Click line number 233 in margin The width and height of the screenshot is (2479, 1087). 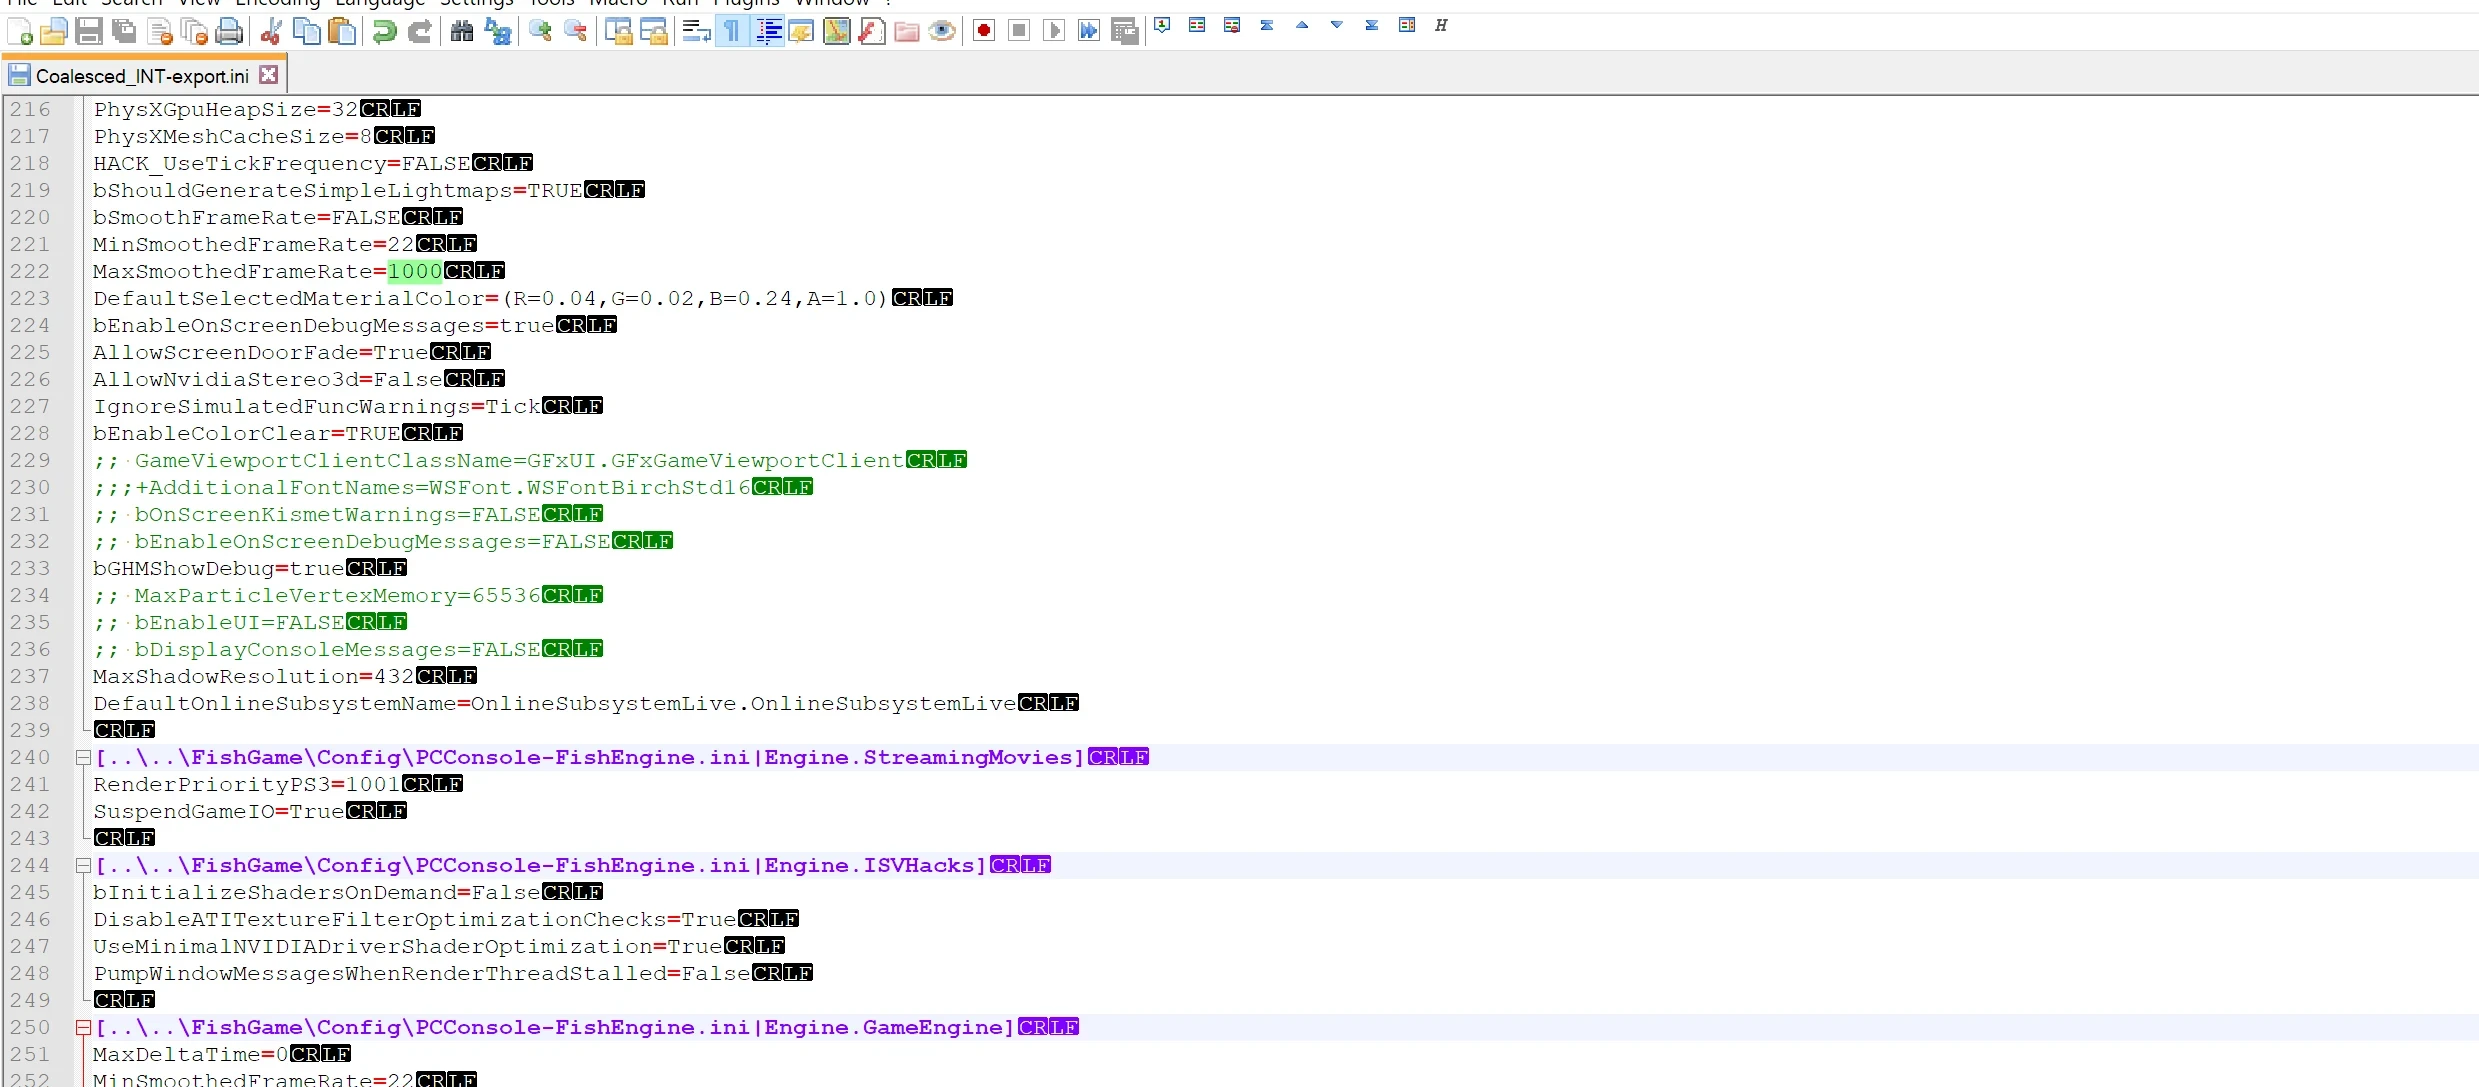coord(30,569)
